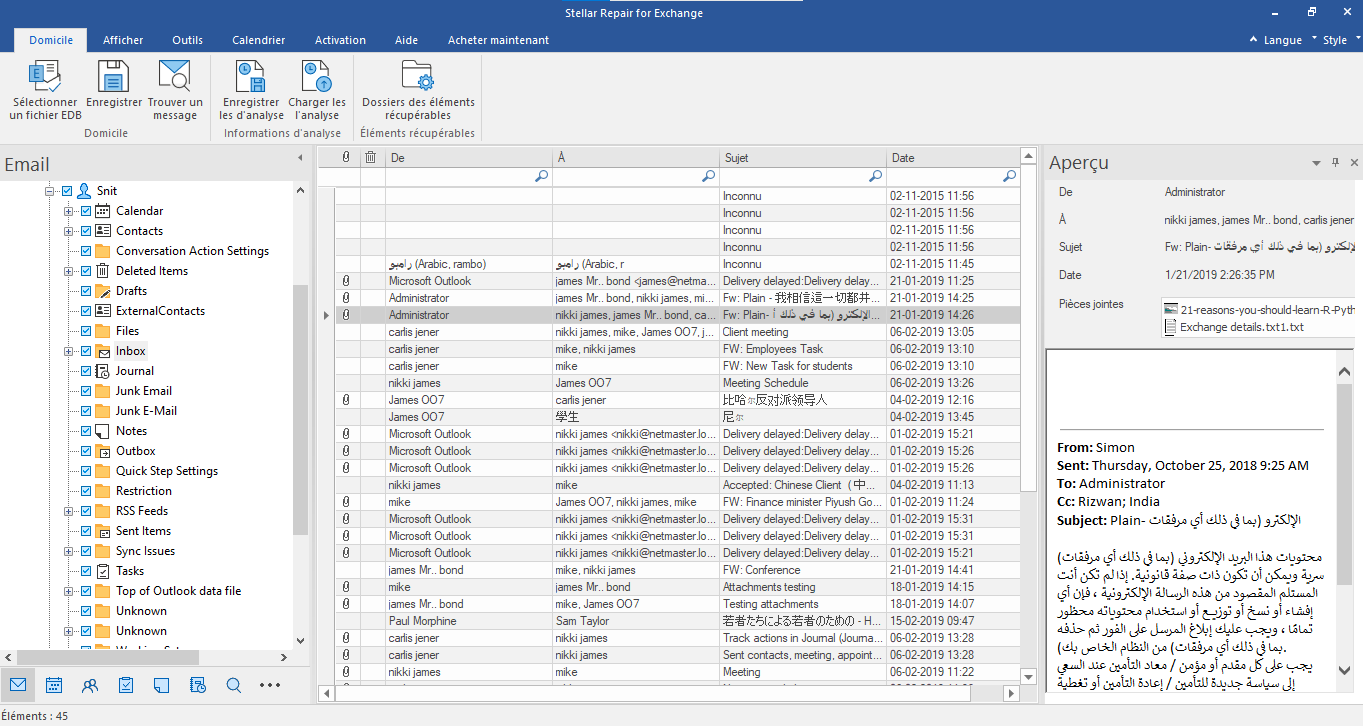Viewport: 1363px width, 726px height.
Task: Sort messages by De column header
Action: pyautogui.click(x=468, y=157)
